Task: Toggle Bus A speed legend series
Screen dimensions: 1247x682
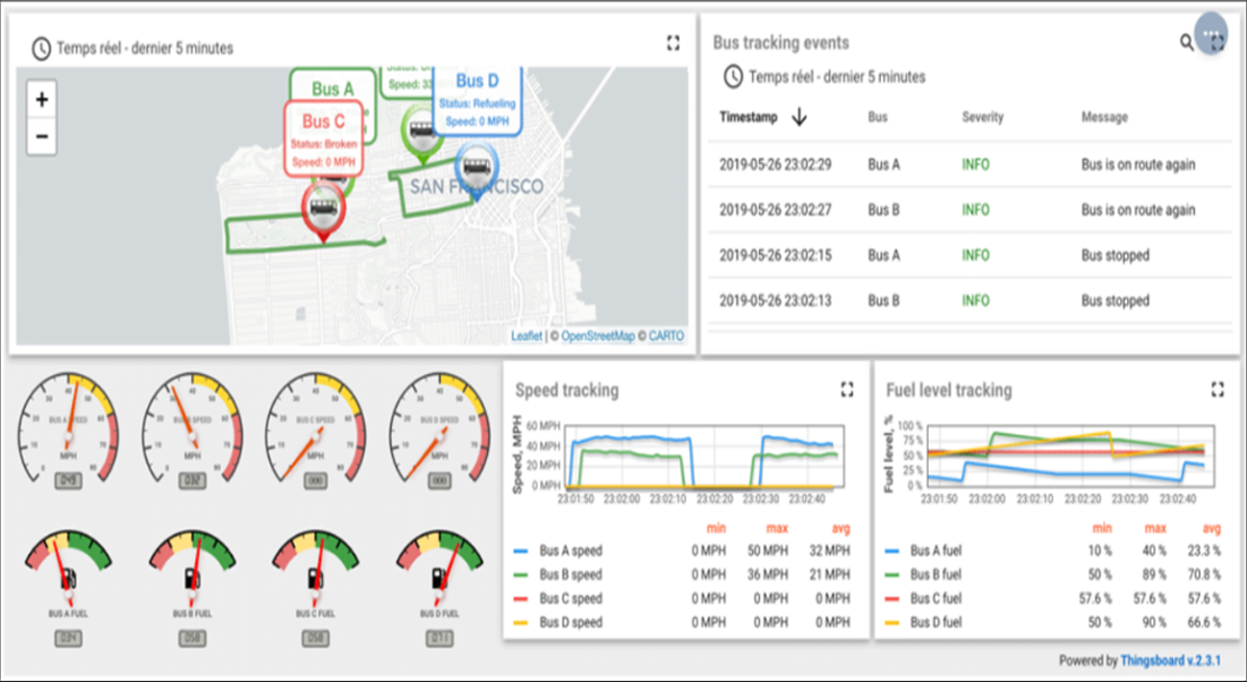Action: coord(571,551)
